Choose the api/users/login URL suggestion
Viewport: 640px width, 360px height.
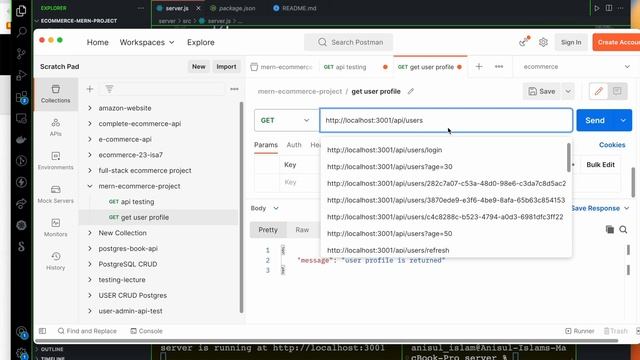coord(384,150)
